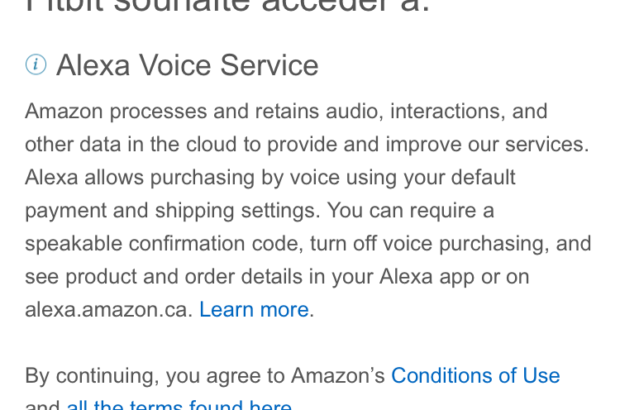
Task: Click the "speakable confirmation code" phrase
Action: click(x=164, y=244)
